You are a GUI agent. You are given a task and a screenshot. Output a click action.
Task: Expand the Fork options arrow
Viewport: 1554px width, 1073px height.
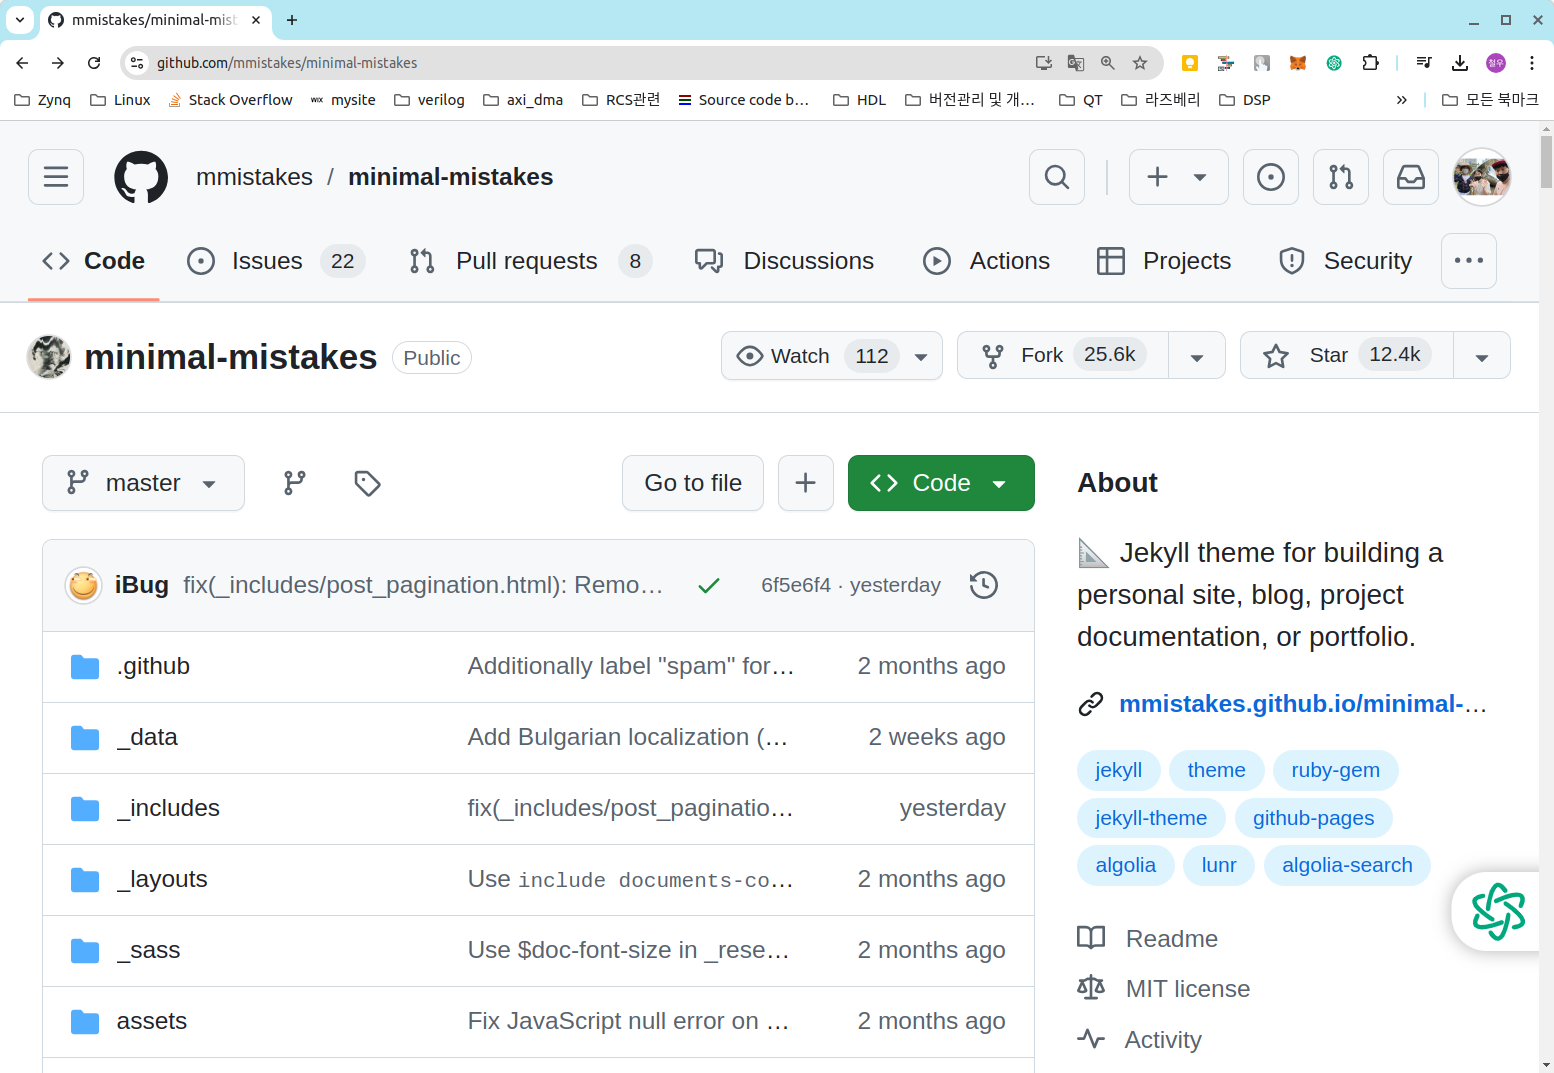pos(1196,356)
